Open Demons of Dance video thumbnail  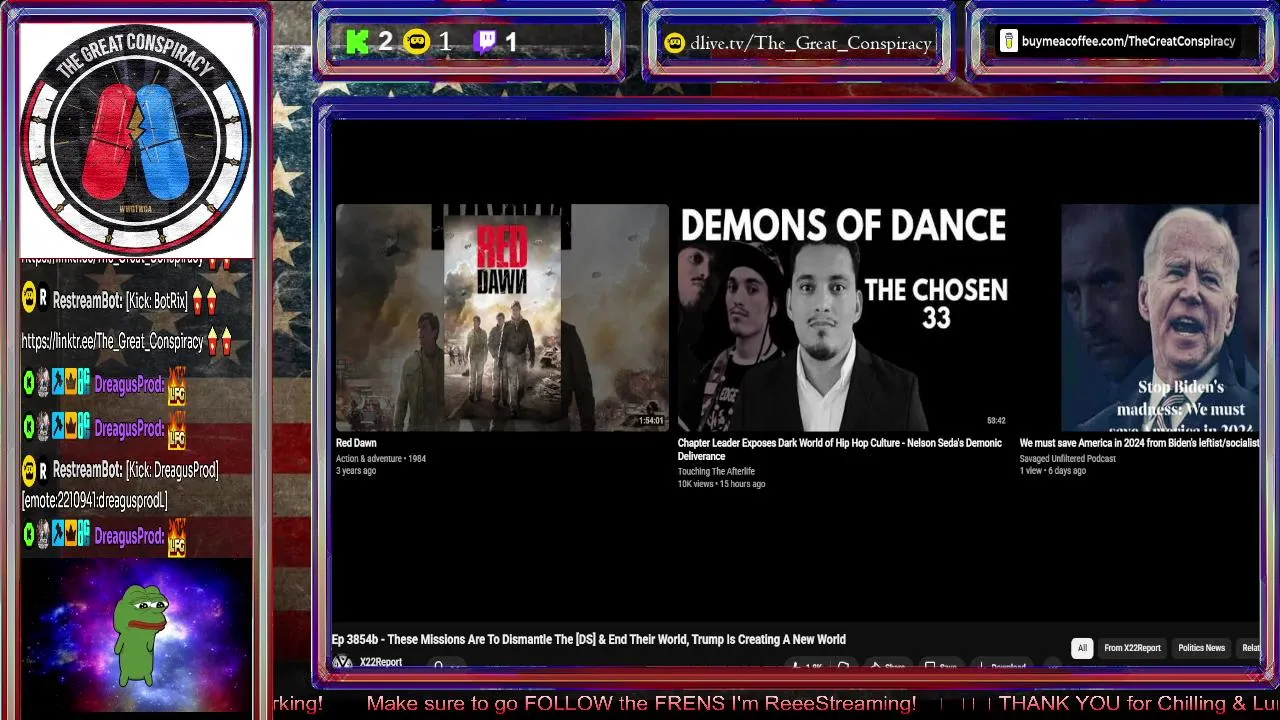(x=843, y=317)
